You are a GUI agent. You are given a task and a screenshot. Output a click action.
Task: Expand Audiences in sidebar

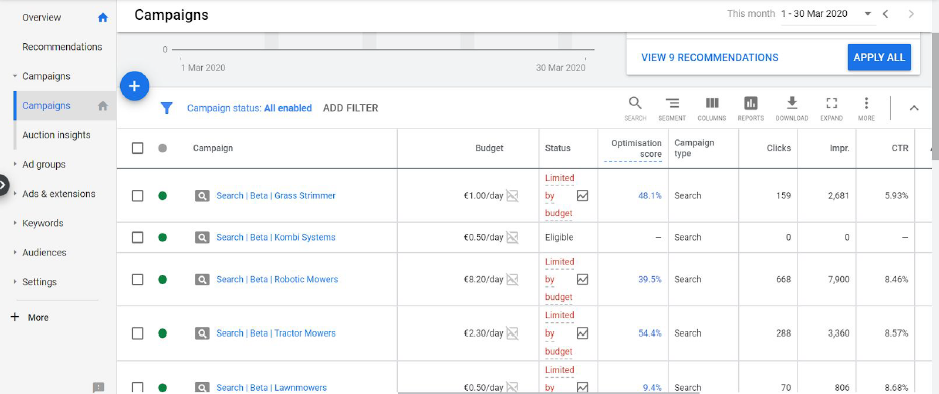14,253
